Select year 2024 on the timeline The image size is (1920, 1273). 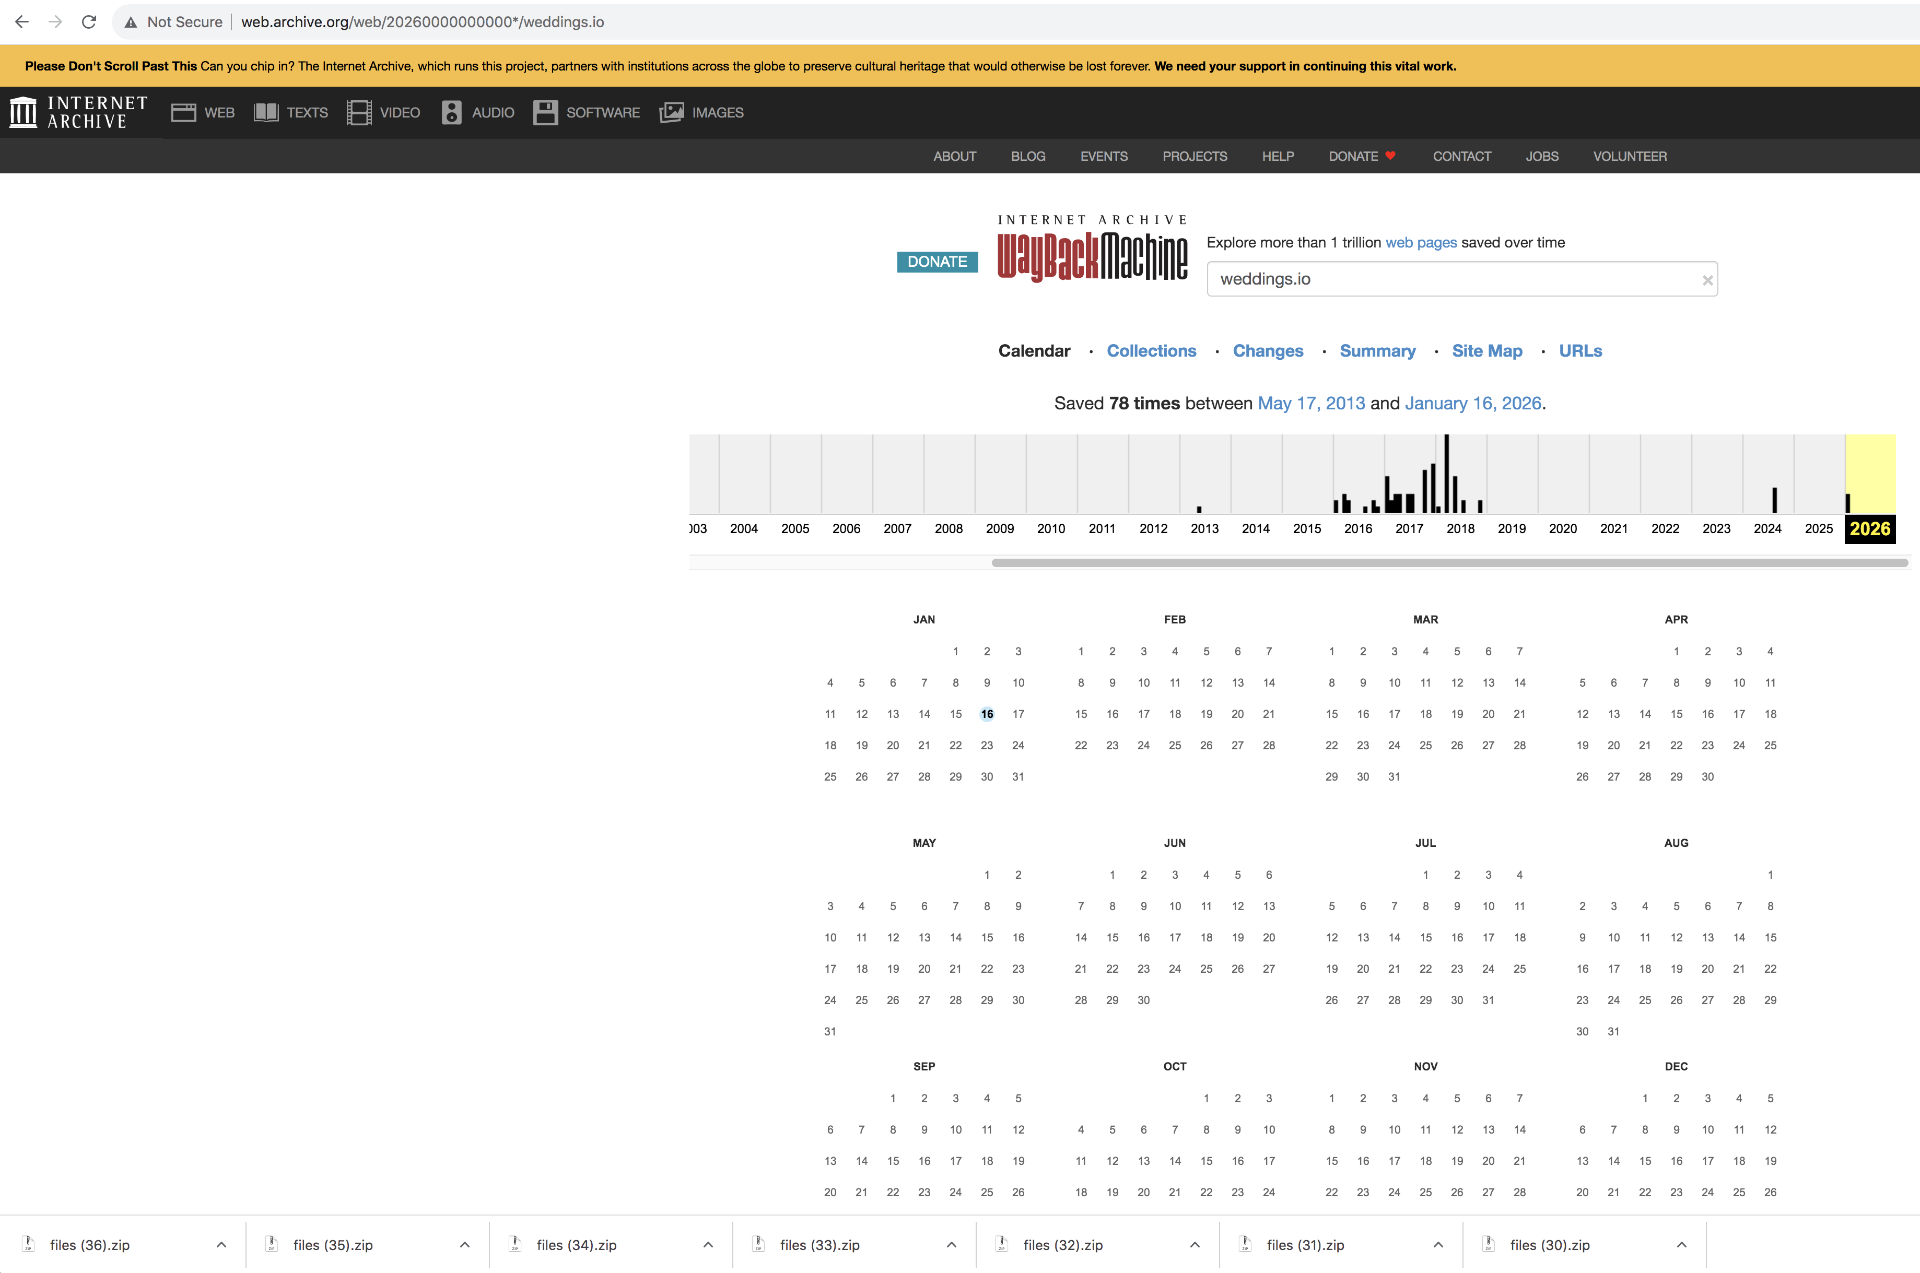click(1767, 529)
